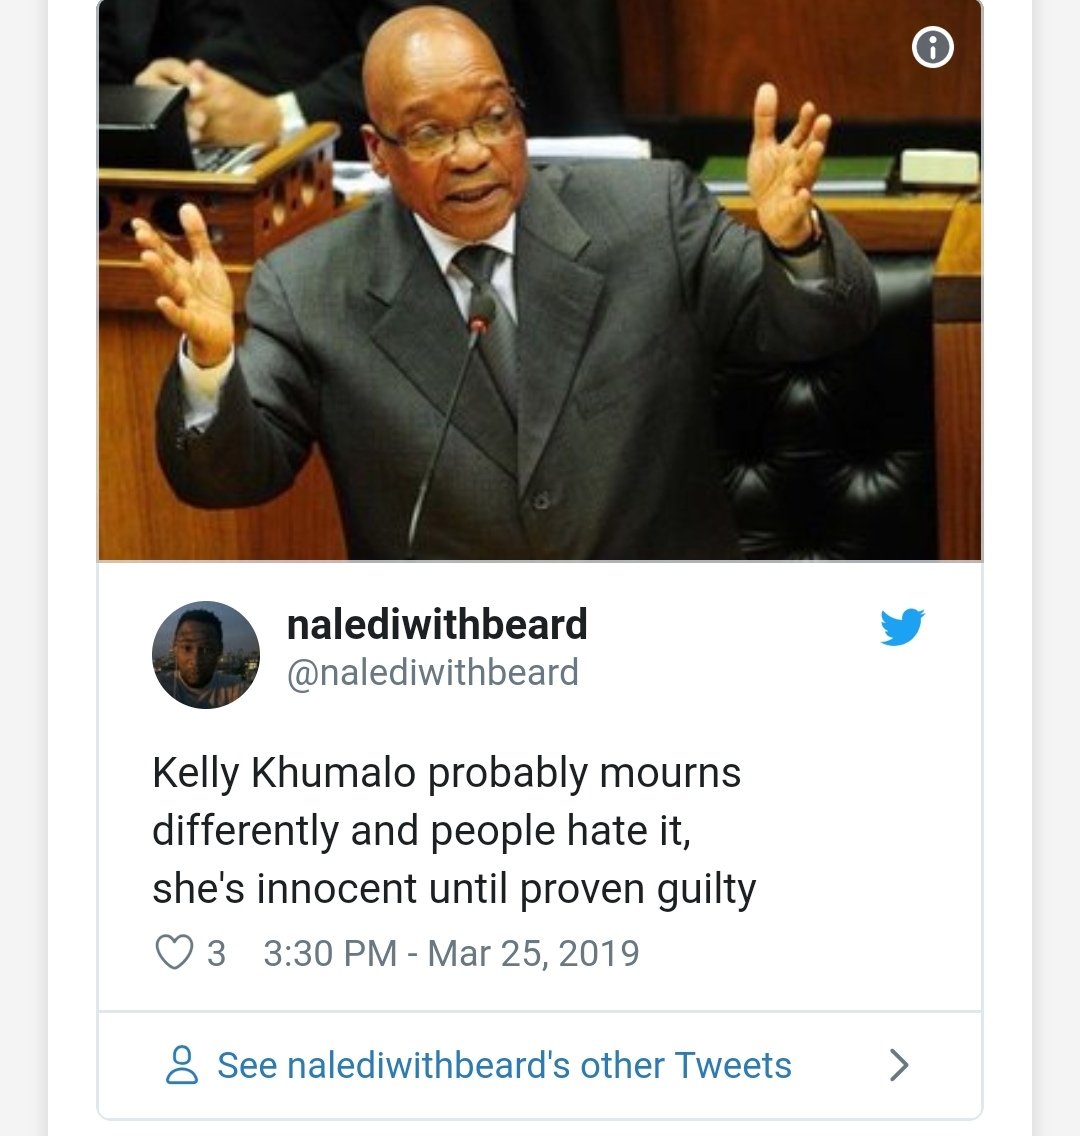Open the 3:30 PM time in the timestamp
This screenshot has width=1080, height=1136.
[329, 953]
